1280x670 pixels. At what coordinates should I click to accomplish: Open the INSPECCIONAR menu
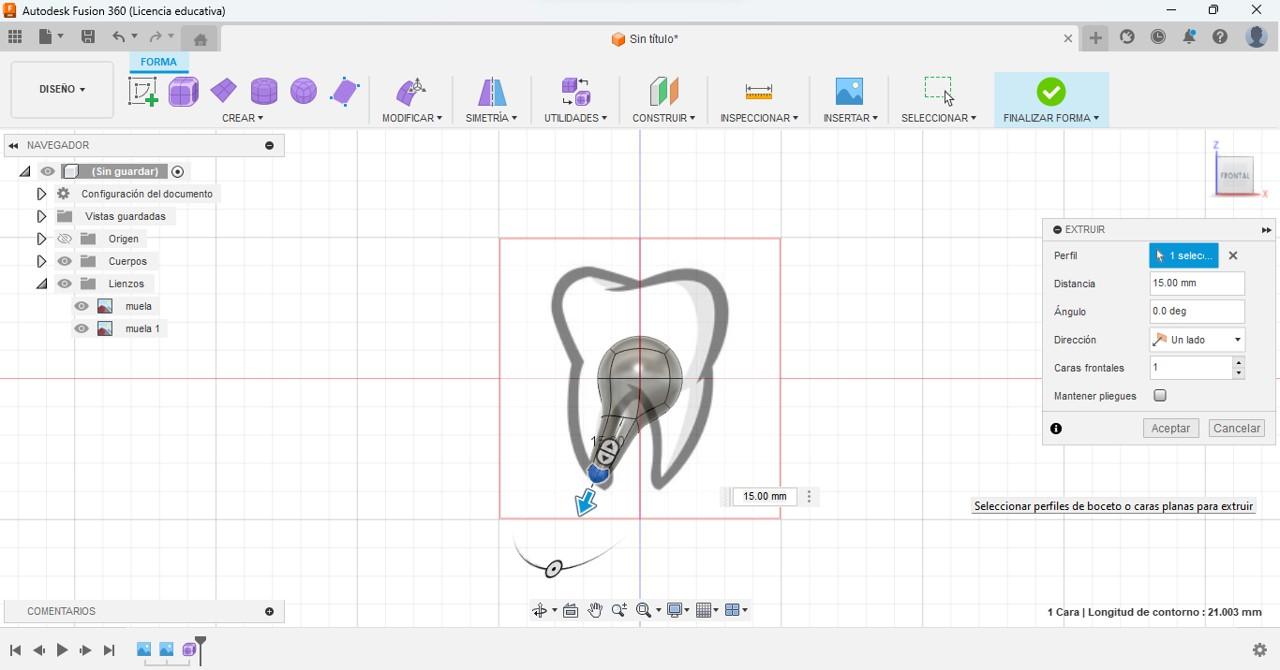click(x=759, y=118)
